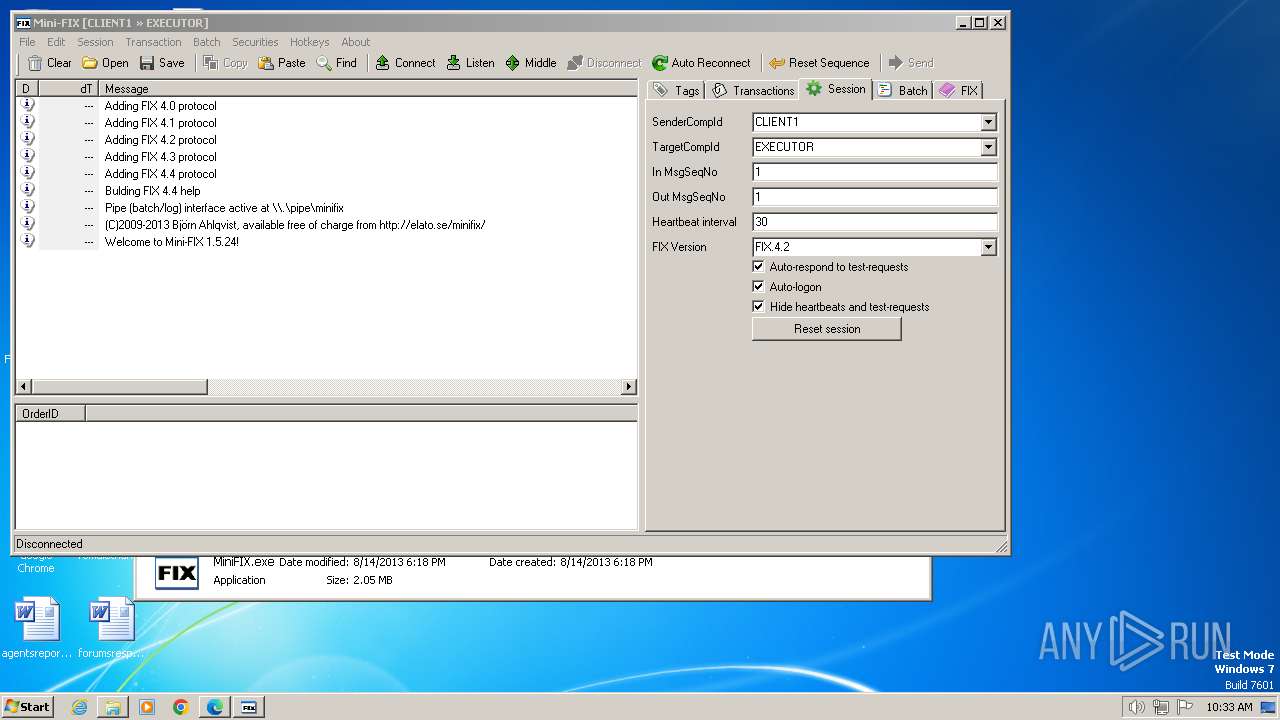Open Google Chrome from the taskbar

(181, 707)
